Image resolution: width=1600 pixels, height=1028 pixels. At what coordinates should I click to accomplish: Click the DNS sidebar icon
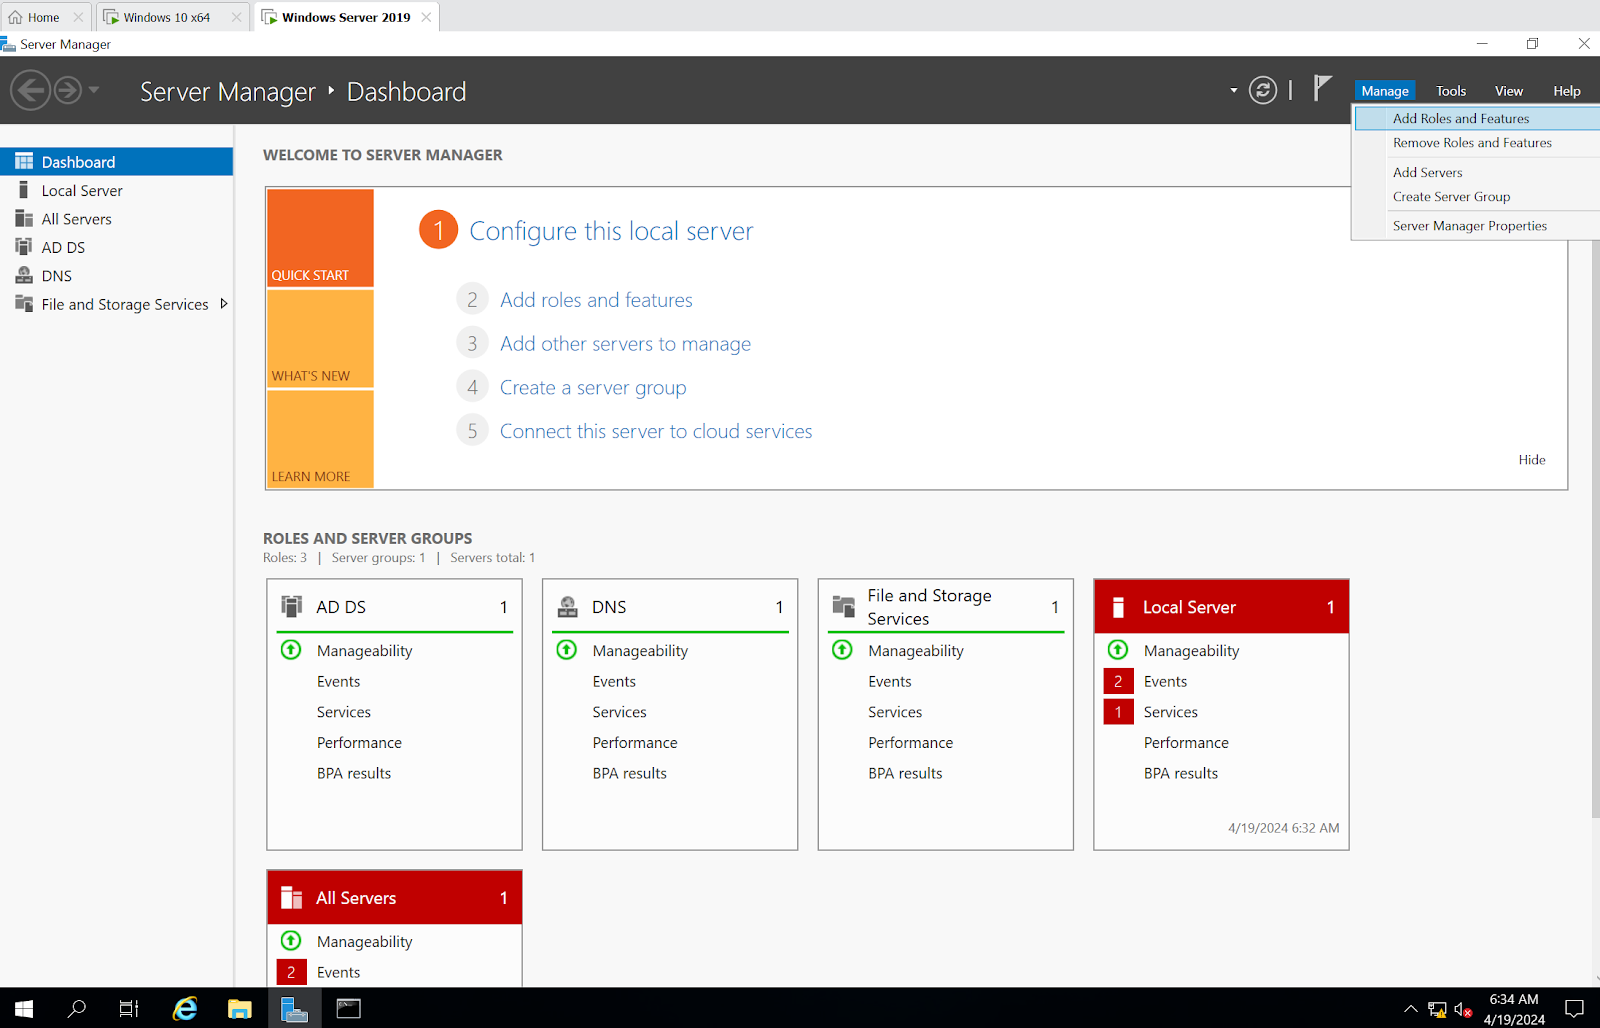tap(24, 275)
